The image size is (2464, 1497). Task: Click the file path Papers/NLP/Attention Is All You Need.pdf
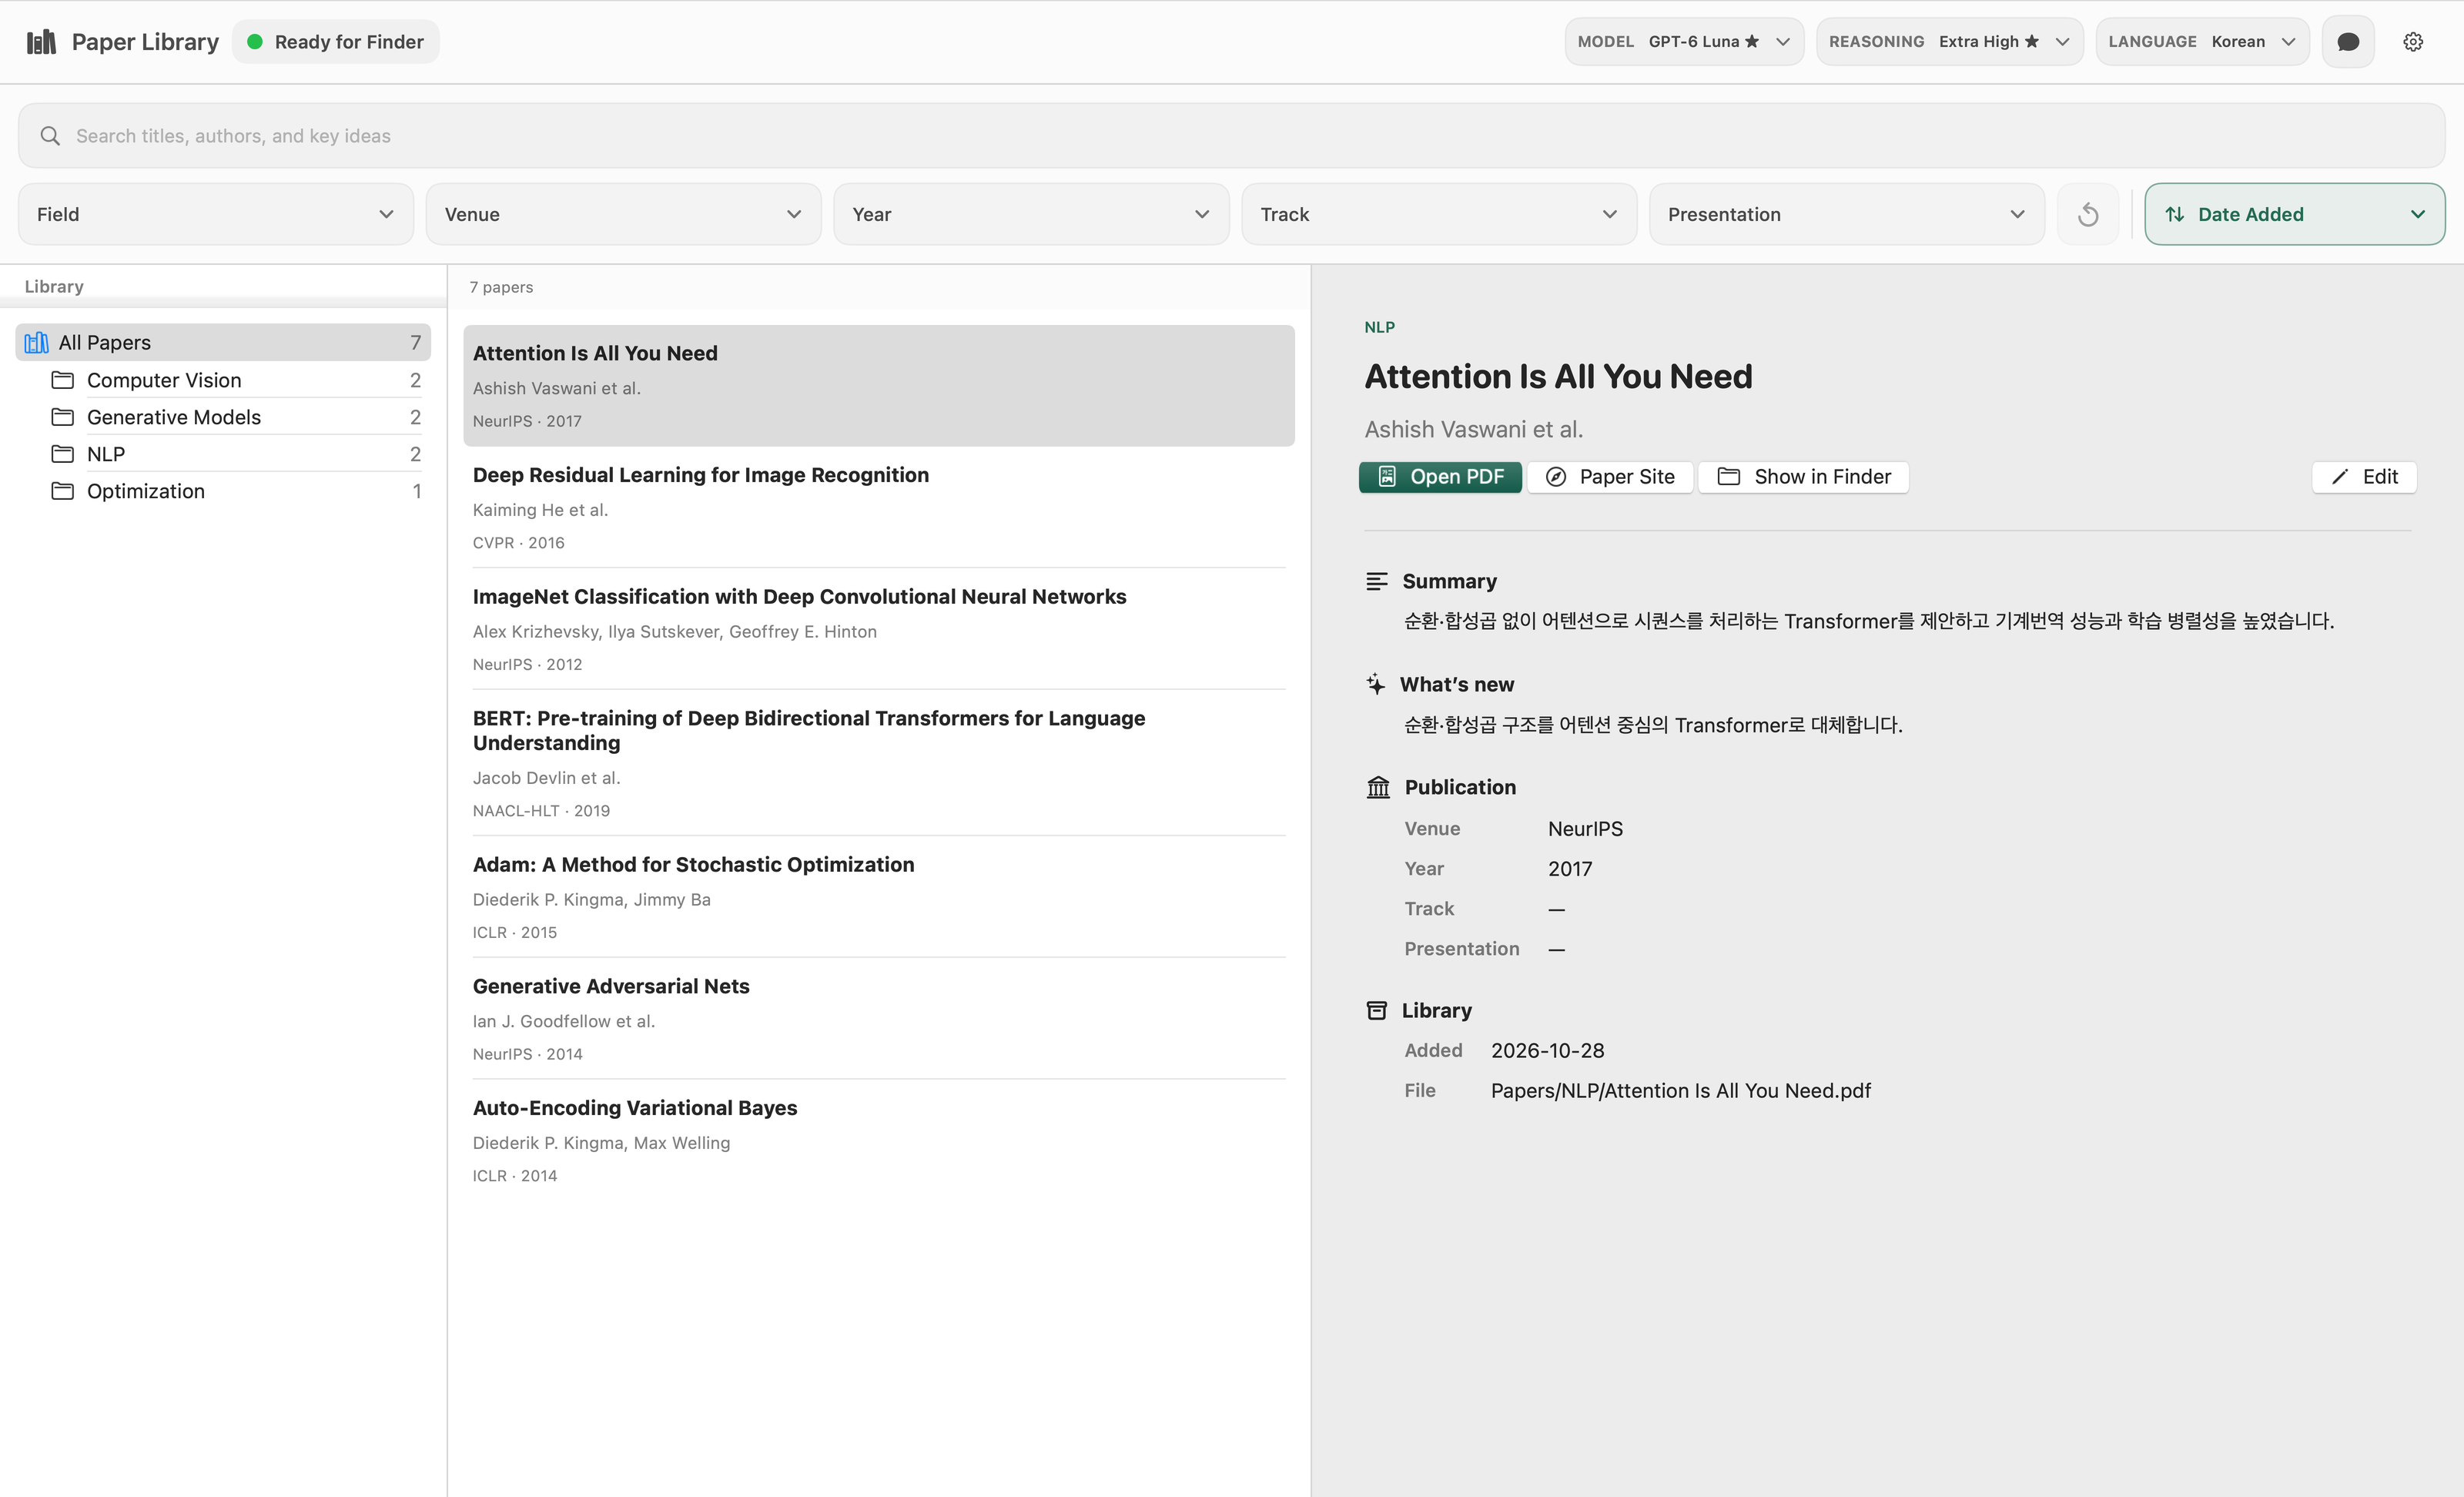(1680, 1090)
